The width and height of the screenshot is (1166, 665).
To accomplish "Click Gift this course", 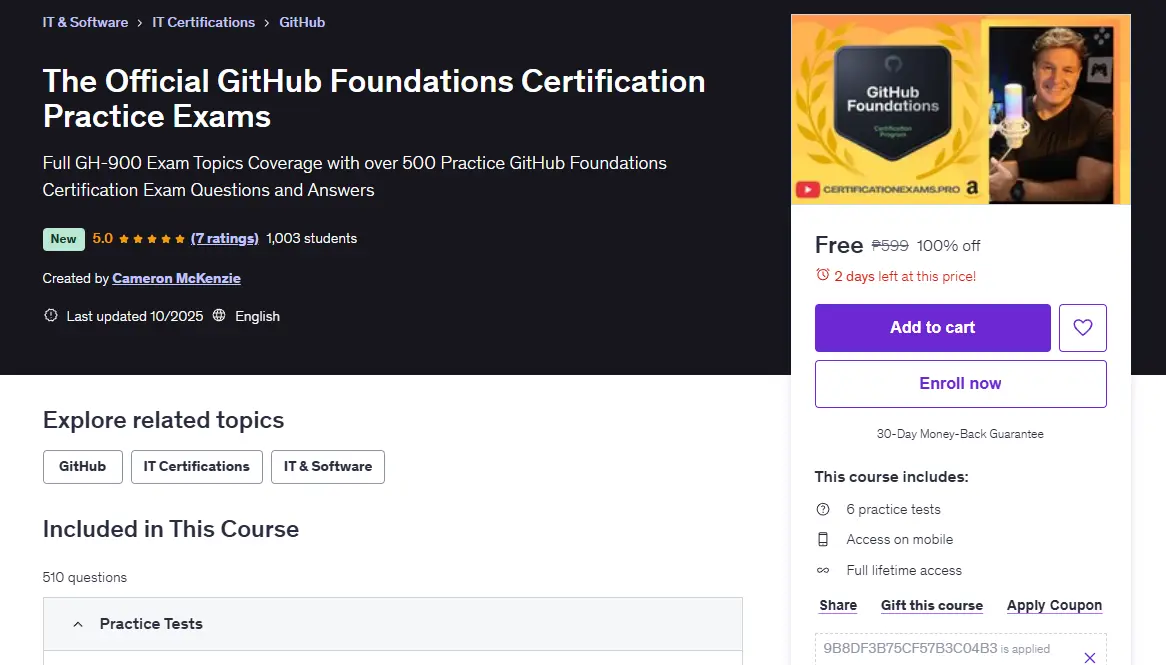I will point(932,605).
